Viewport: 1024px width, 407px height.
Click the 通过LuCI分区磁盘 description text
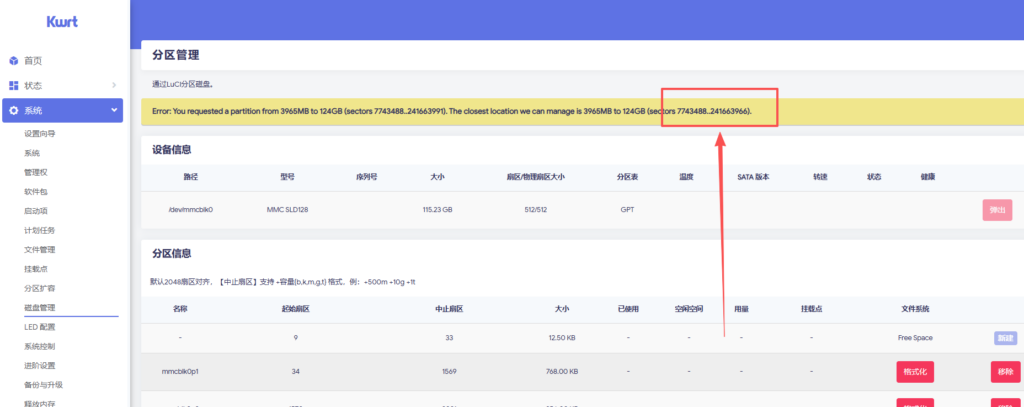(x=183, y=84)
